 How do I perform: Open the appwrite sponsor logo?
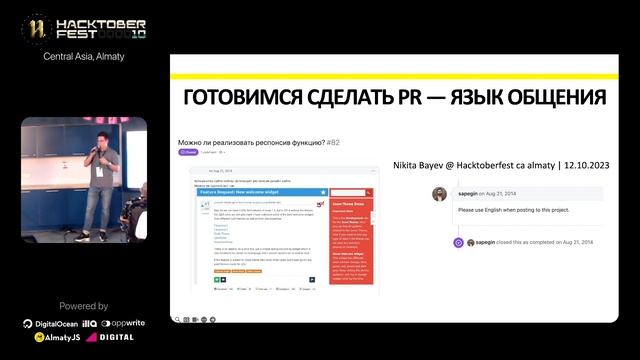(123, 323)
